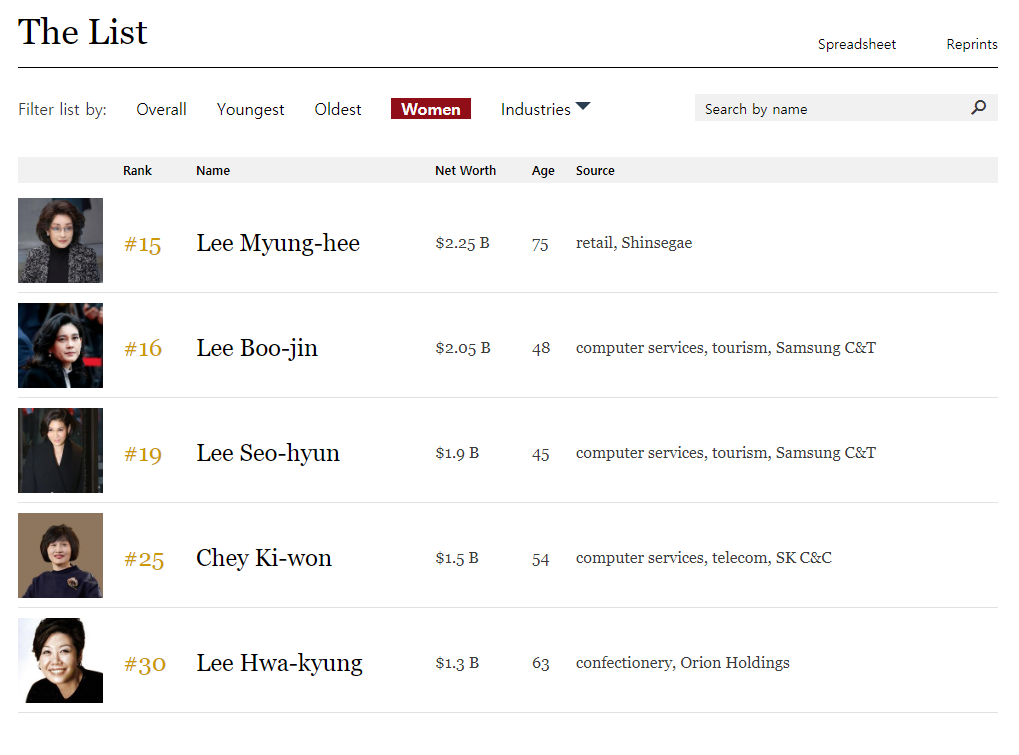Click age 63 in Lee Hwa-kyung's row

[x=541, y=663]
